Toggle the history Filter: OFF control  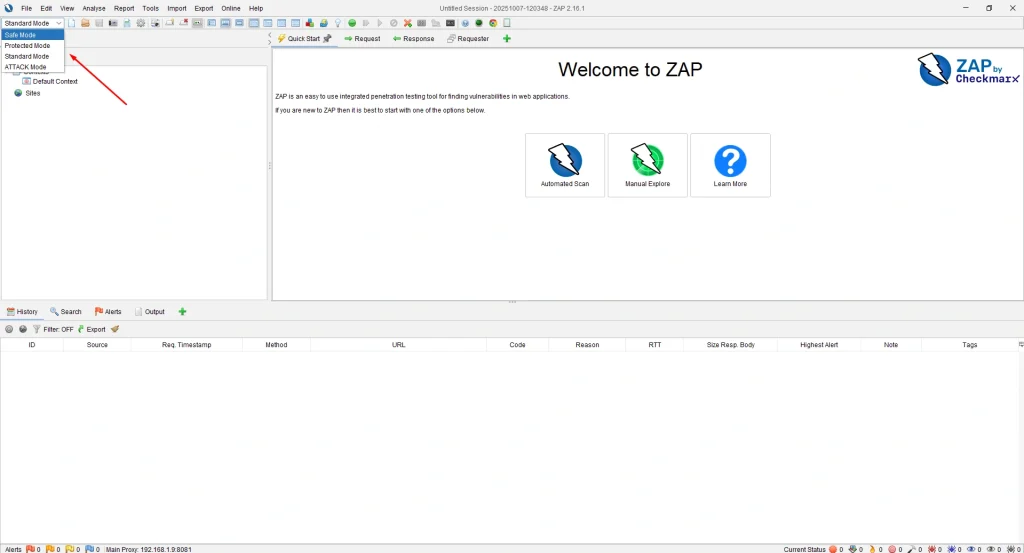53,329
